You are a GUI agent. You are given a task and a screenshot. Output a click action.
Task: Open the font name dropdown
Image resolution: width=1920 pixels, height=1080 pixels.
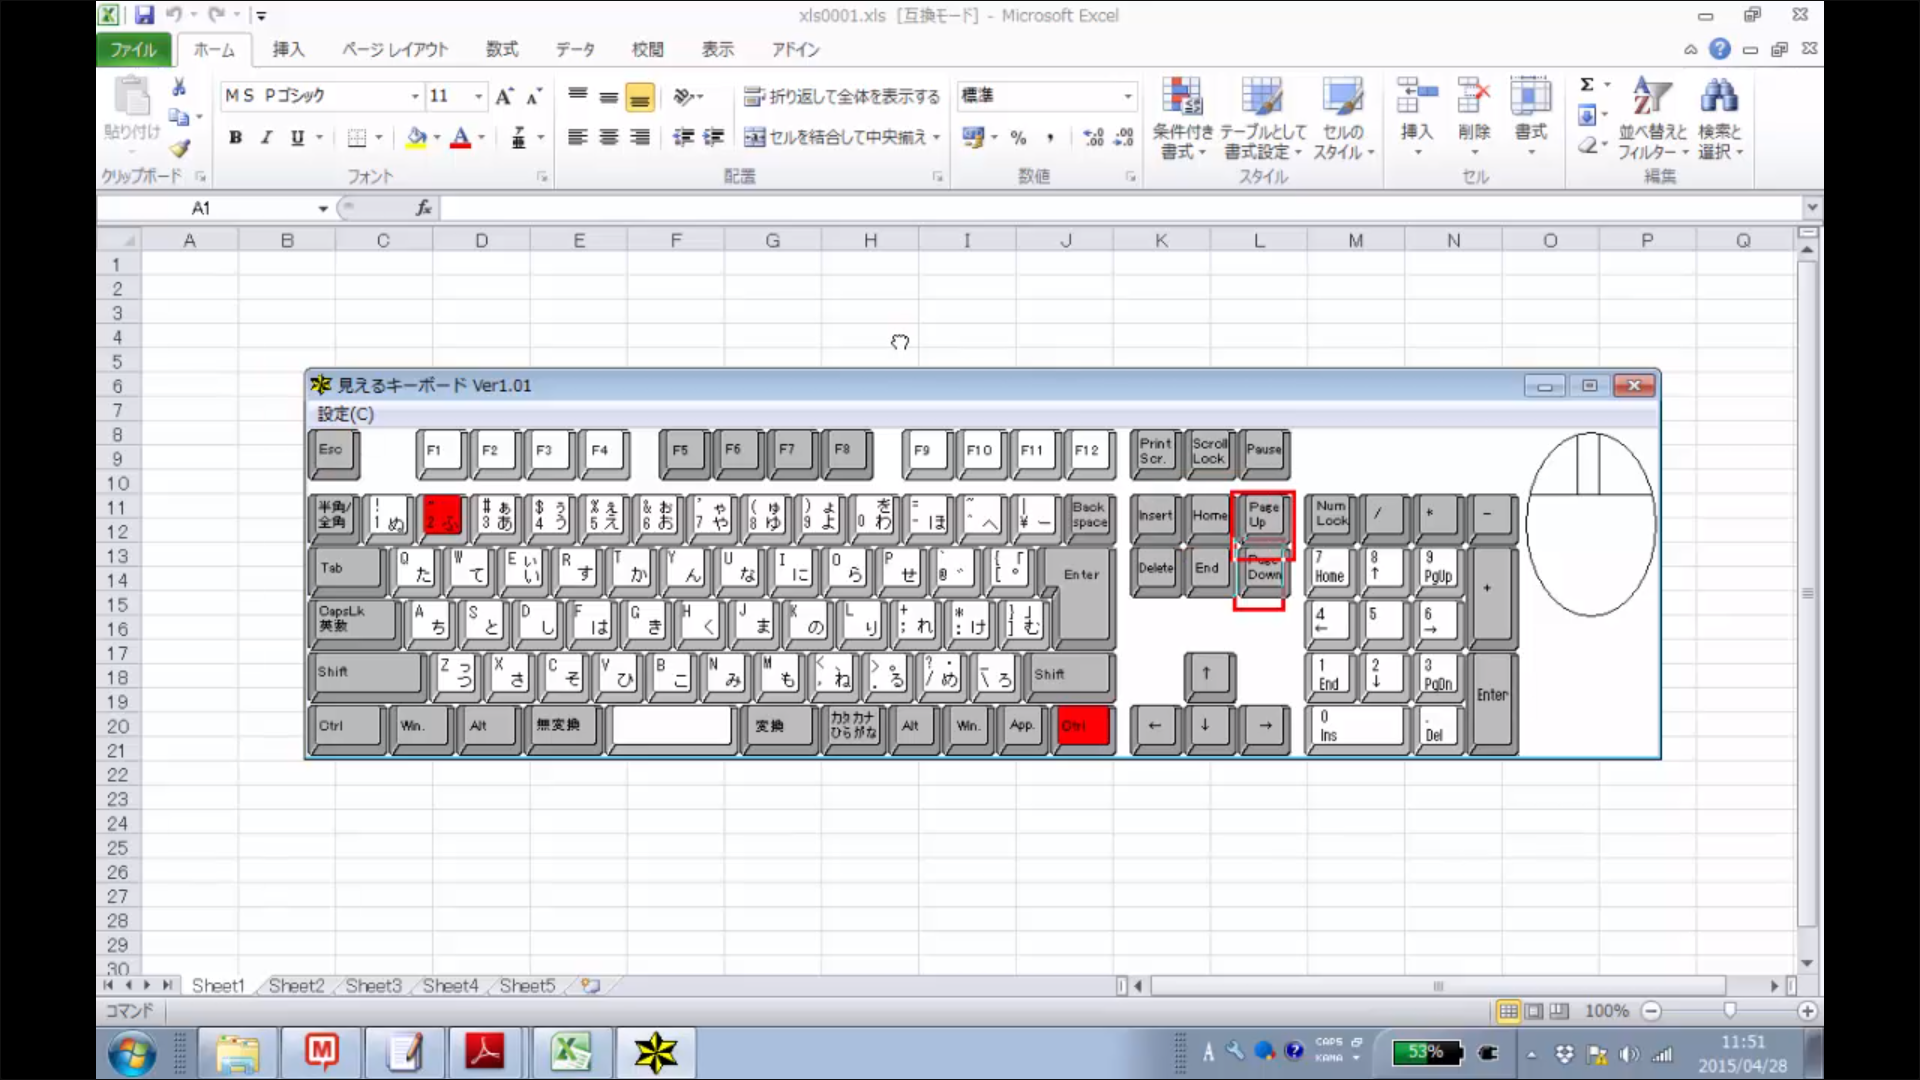pos(414,96)
